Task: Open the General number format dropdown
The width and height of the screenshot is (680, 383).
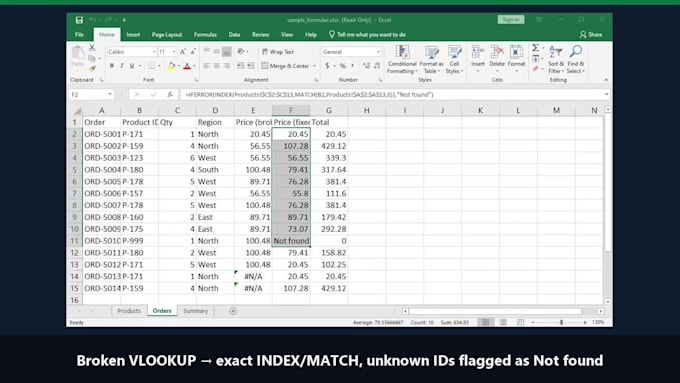Action: point(378,52)
